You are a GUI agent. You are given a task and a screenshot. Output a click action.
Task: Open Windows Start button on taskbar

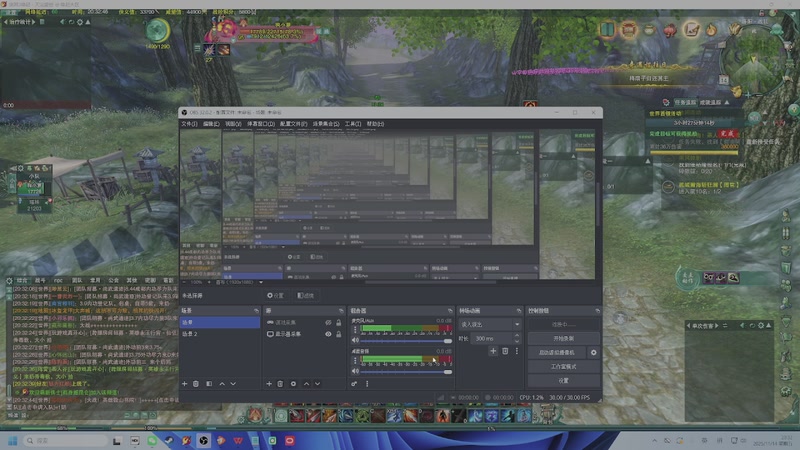click(x=13, y=441)
